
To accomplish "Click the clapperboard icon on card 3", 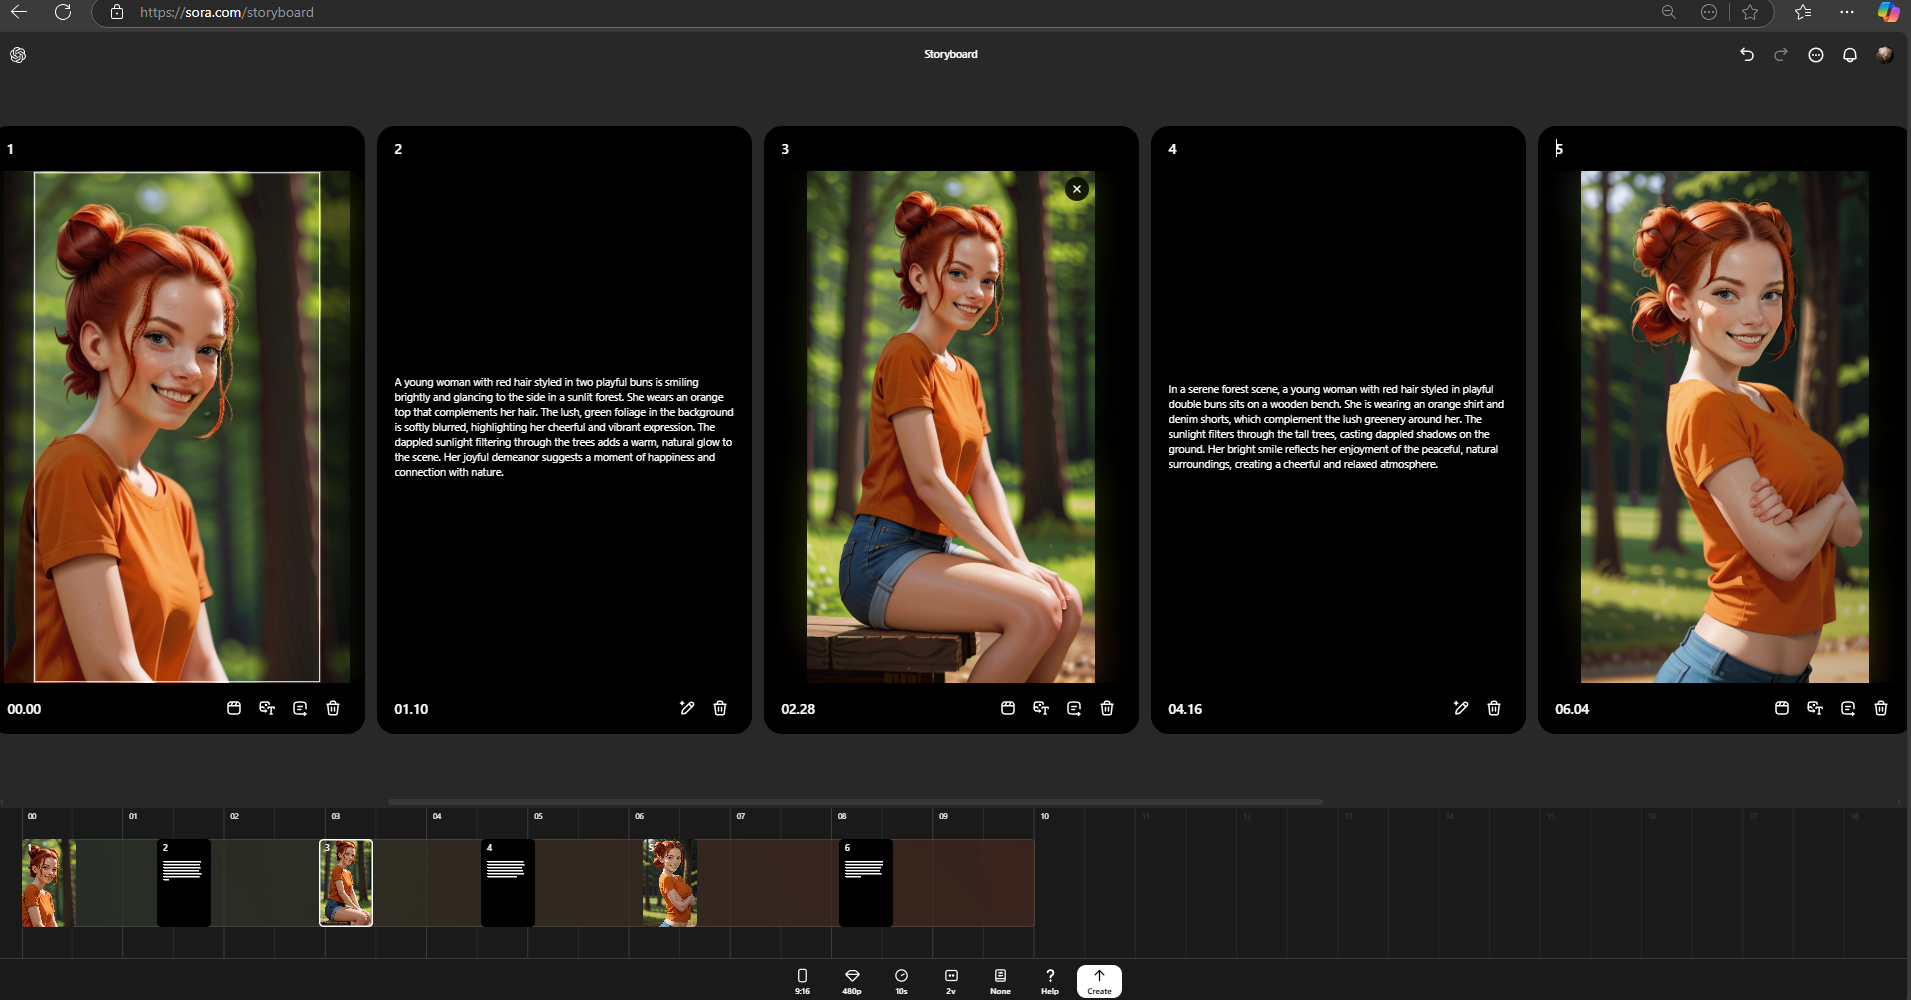I will 1008,708.
